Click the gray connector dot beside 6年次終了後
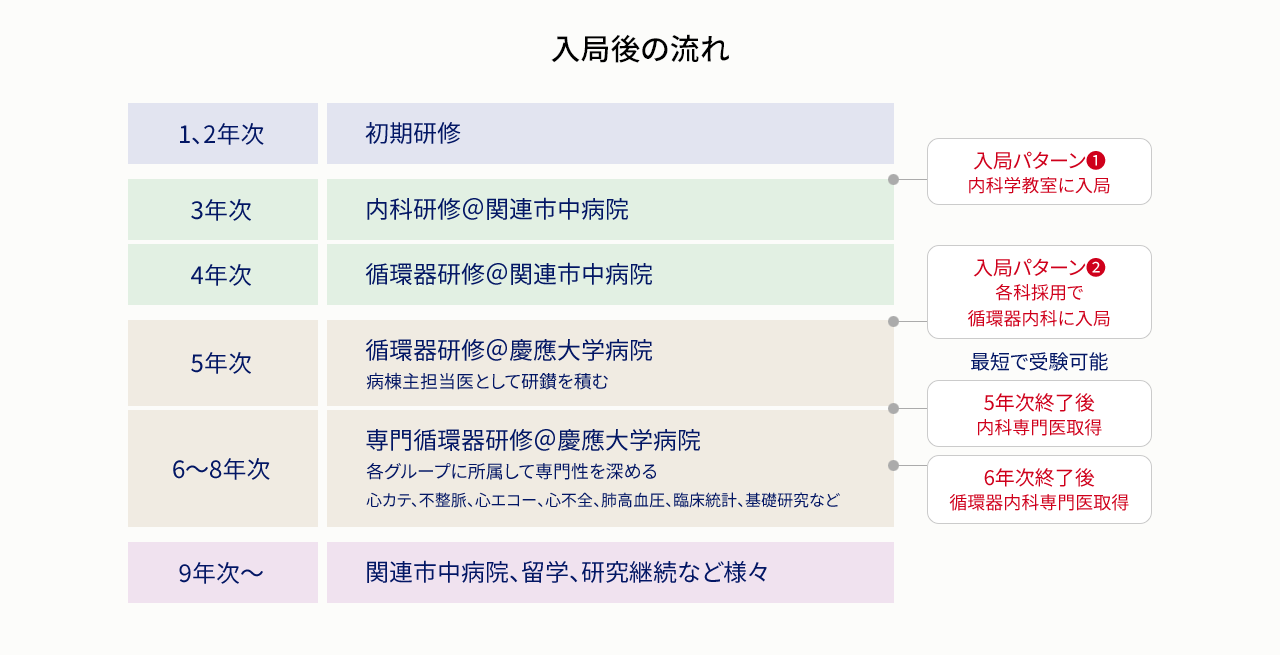This screenshot has width=1280, height=655. [x=893, y=465]
